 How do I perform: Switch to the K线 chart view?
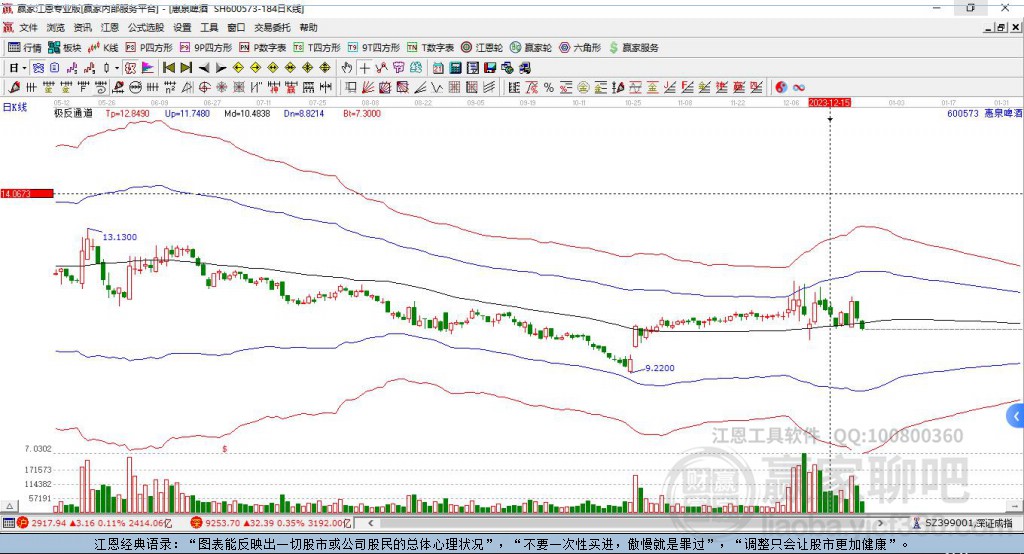(103, 48)
